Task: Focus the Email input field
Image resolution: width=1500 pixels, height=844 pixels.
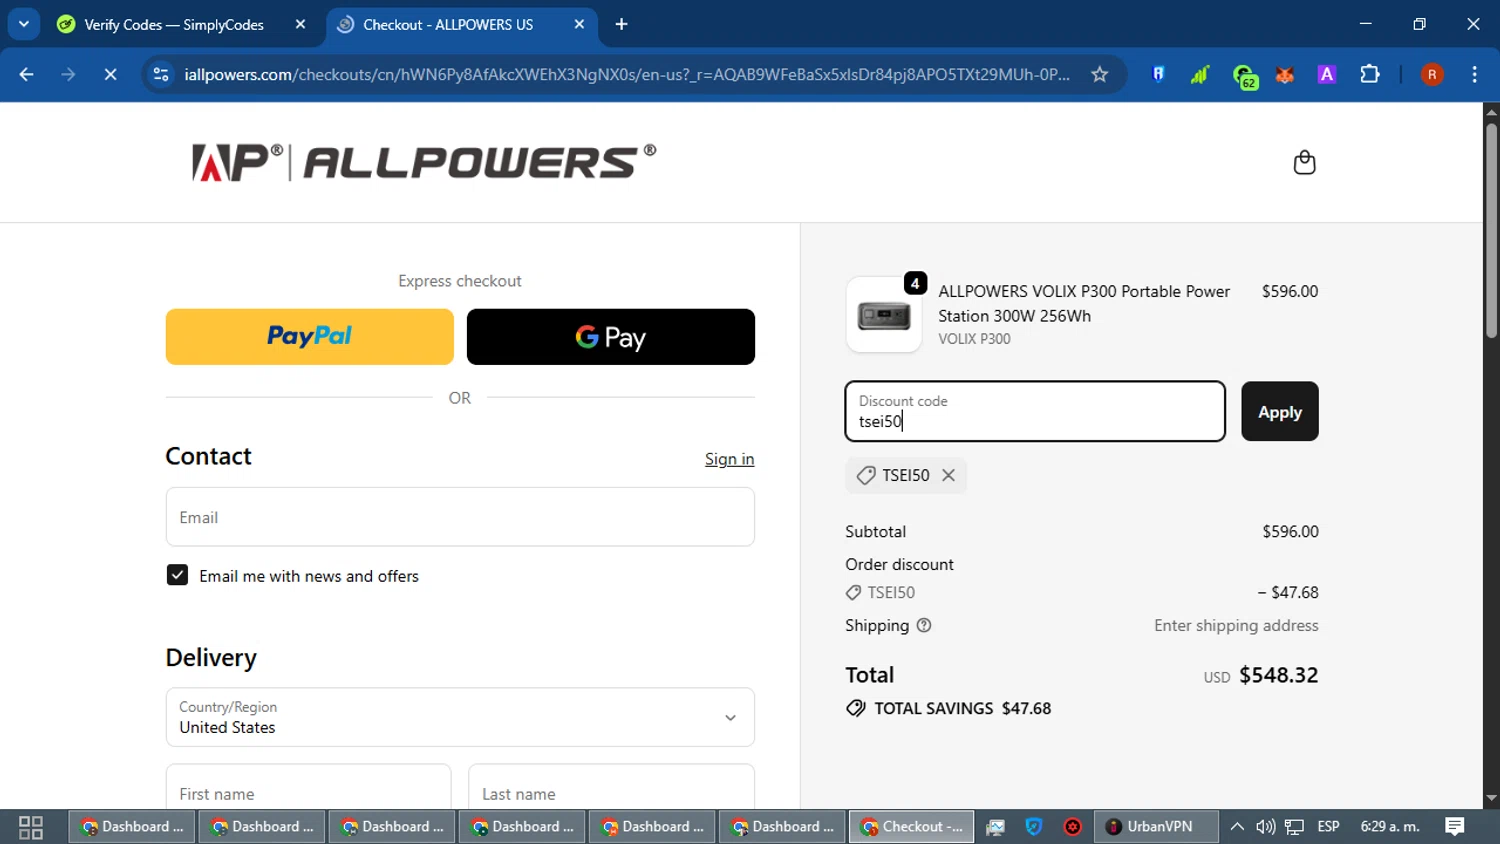Action: (x=460, y=517)
